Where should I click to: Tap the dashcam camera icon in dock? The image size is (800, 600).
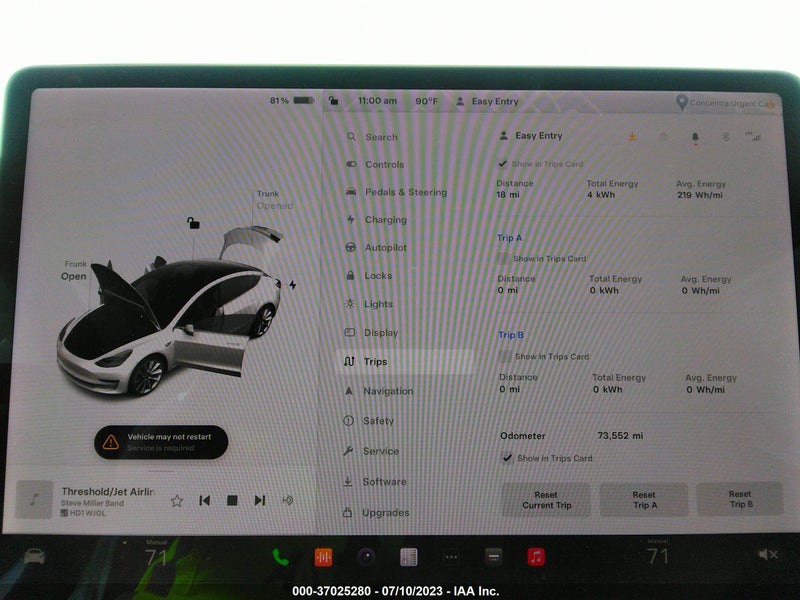point(366,557)
